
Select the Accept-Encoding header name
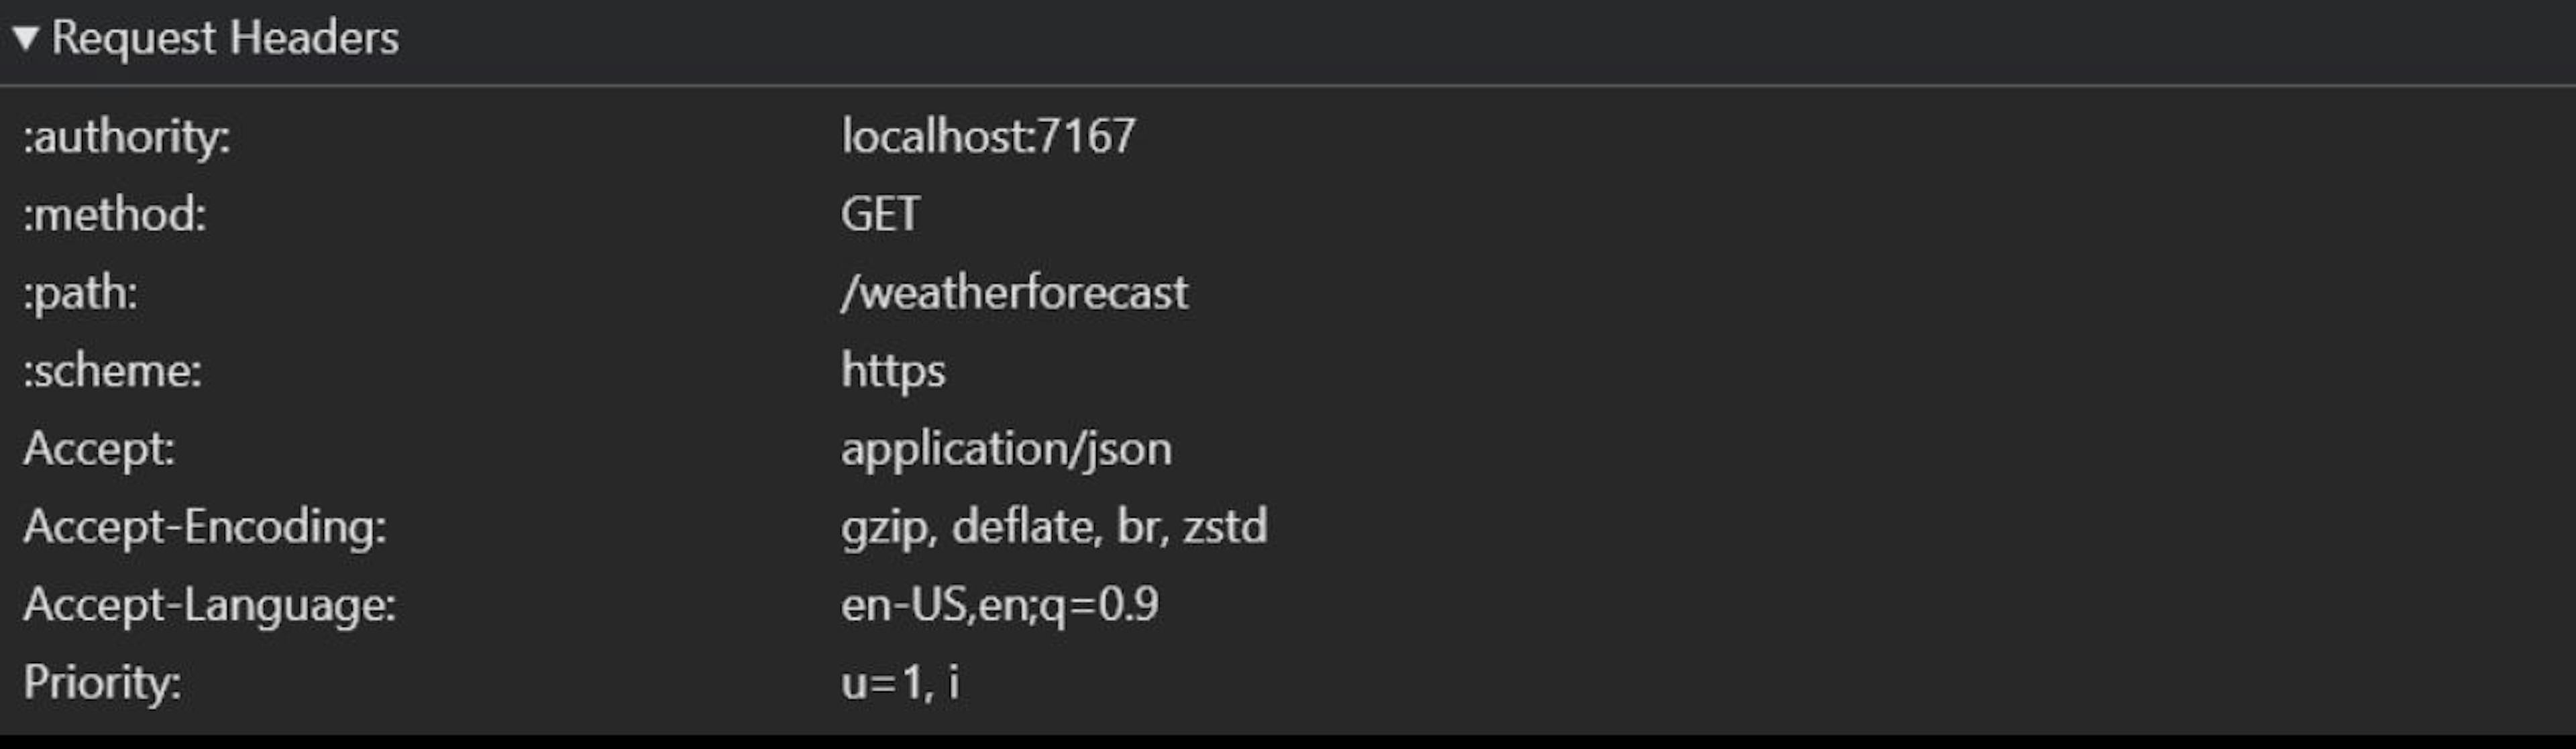point(205,527)
